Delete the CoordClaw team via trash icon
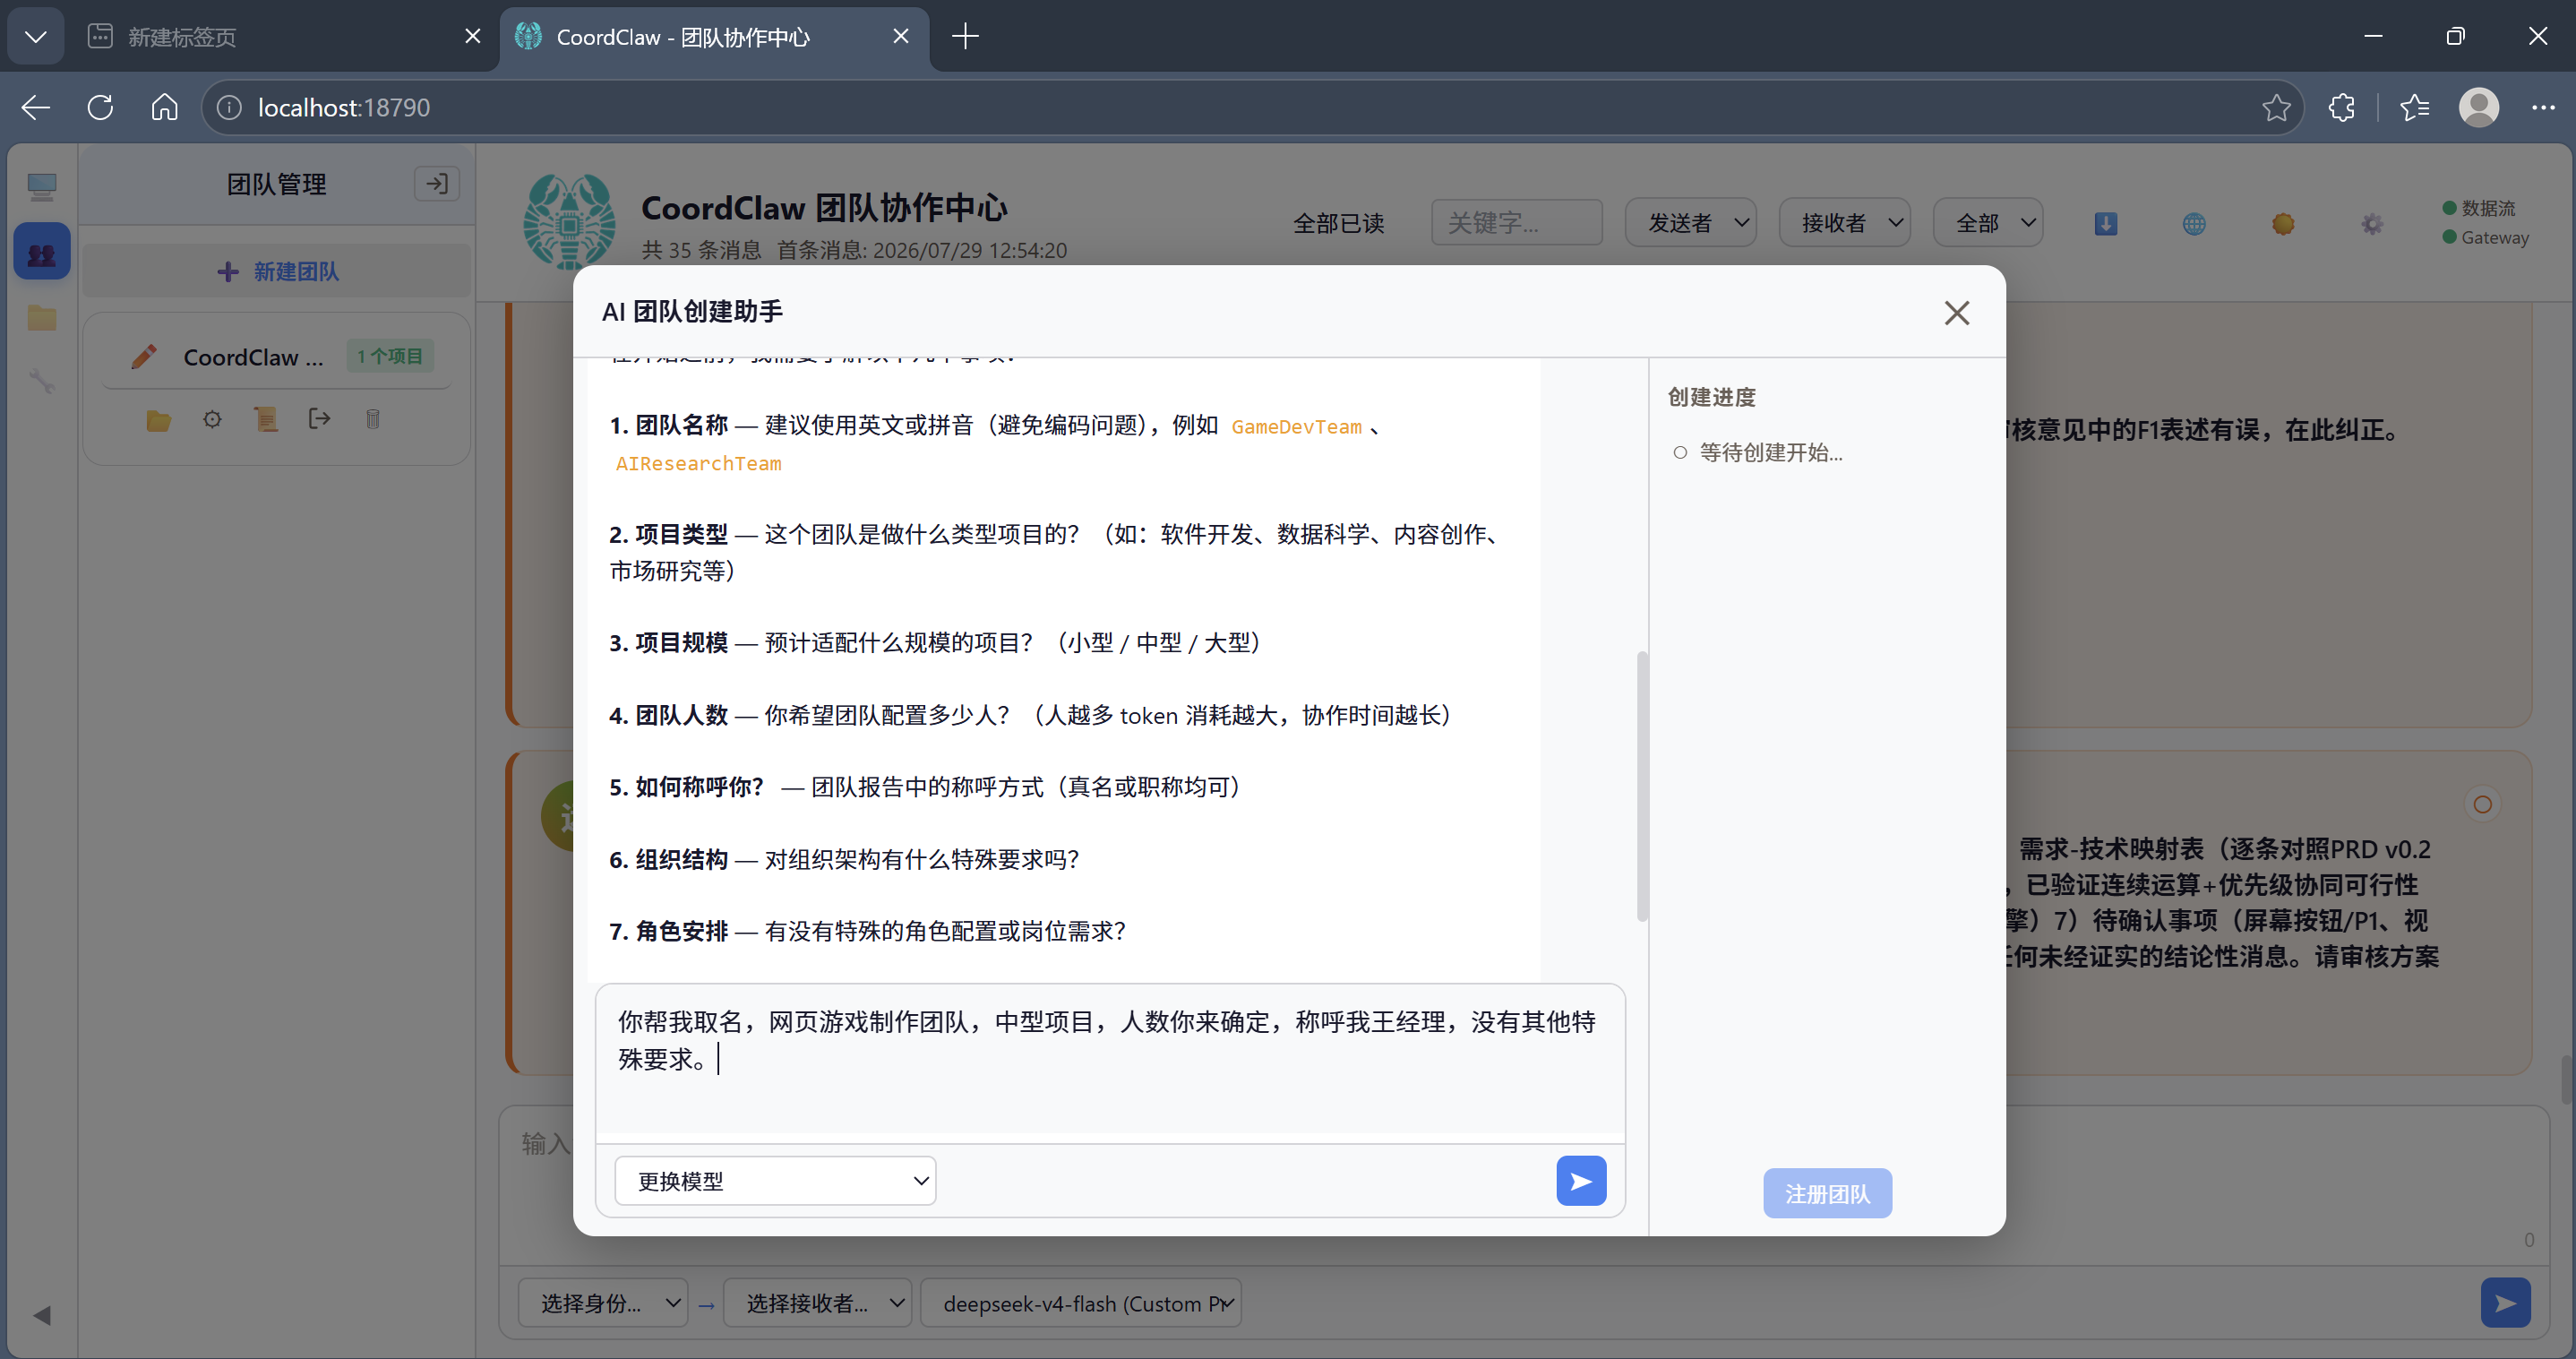Image resolution: width=2576 pixels, height=1359 pixels. coord(373,420)
